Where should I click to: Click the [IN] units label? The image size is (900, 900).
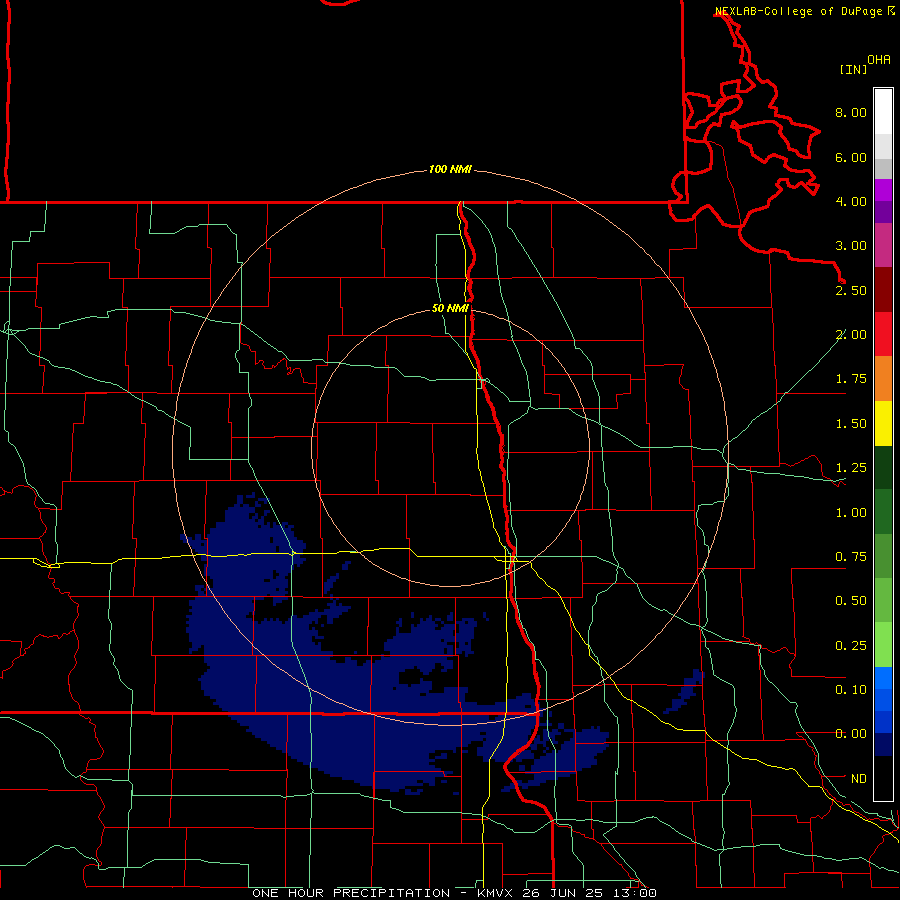[x=853, y=69]
